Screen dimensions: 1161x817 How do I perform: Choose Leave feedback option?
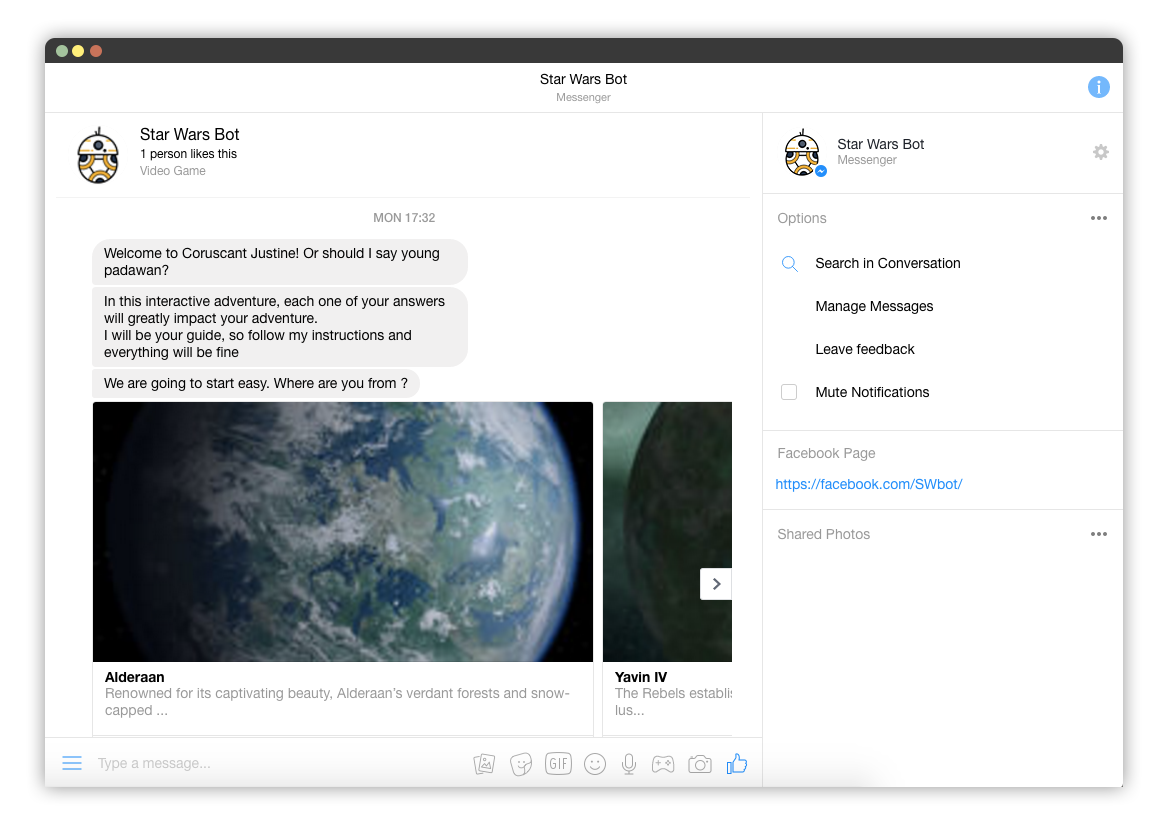(x=865, y=349)
